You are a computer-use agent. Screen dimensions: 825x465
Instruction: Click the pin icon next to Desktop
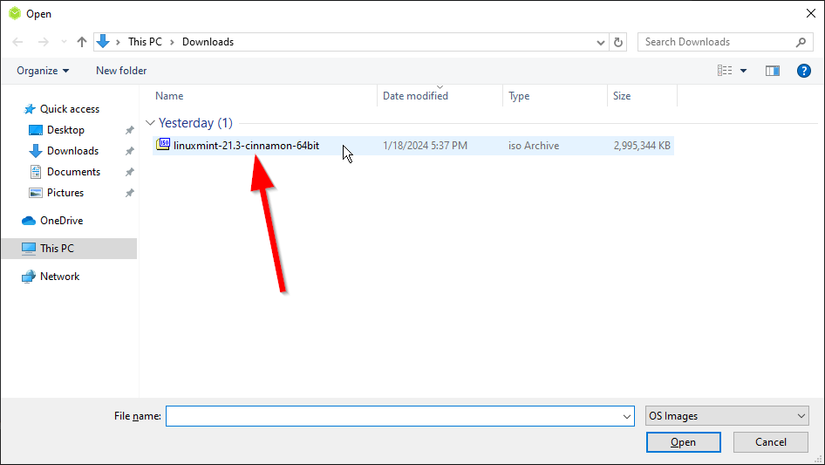click(129, 130)
